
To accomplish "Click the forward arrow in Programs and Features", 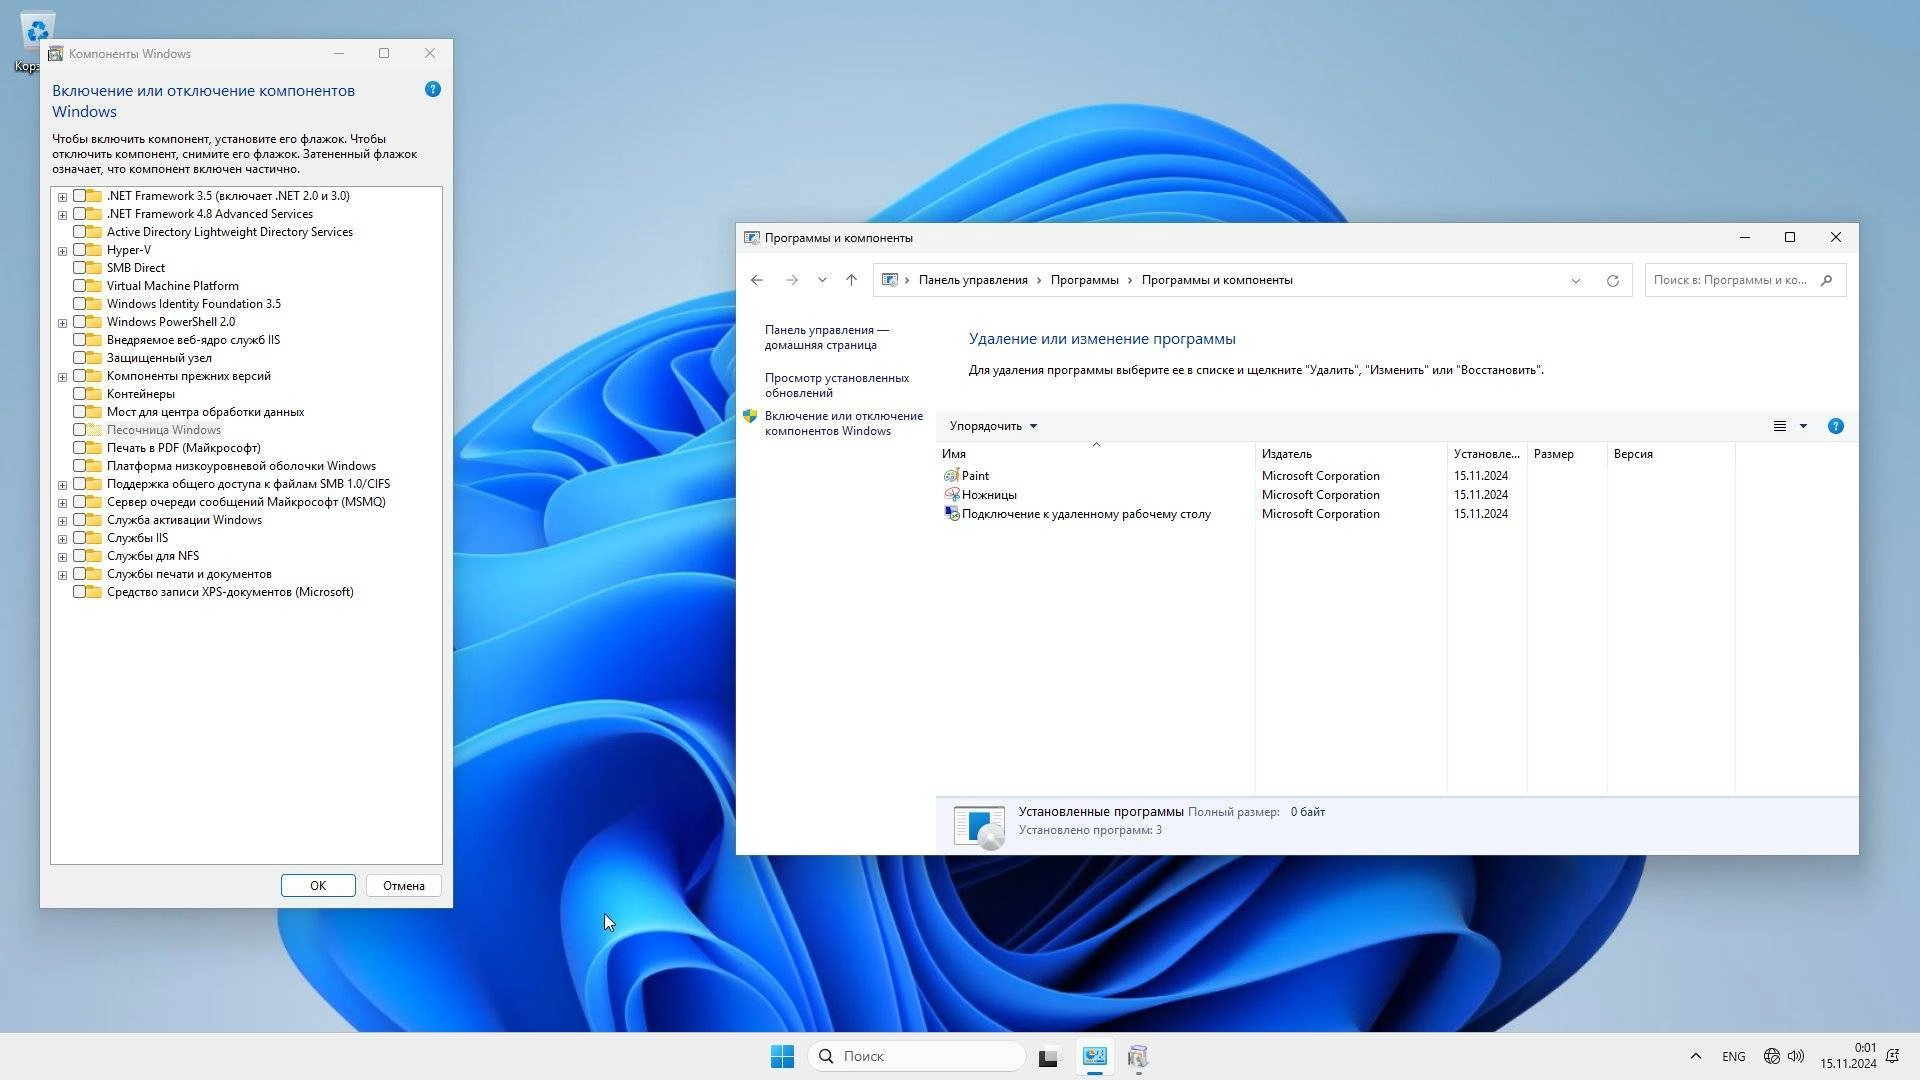I will [x=792, y=280].
